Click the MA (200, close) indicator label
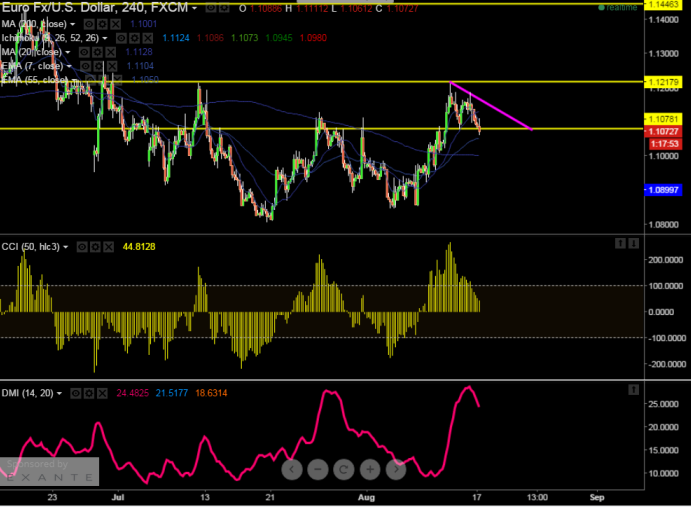Viewport: 691px width, 507px height. pyautogui.click(x=34, y=24)
